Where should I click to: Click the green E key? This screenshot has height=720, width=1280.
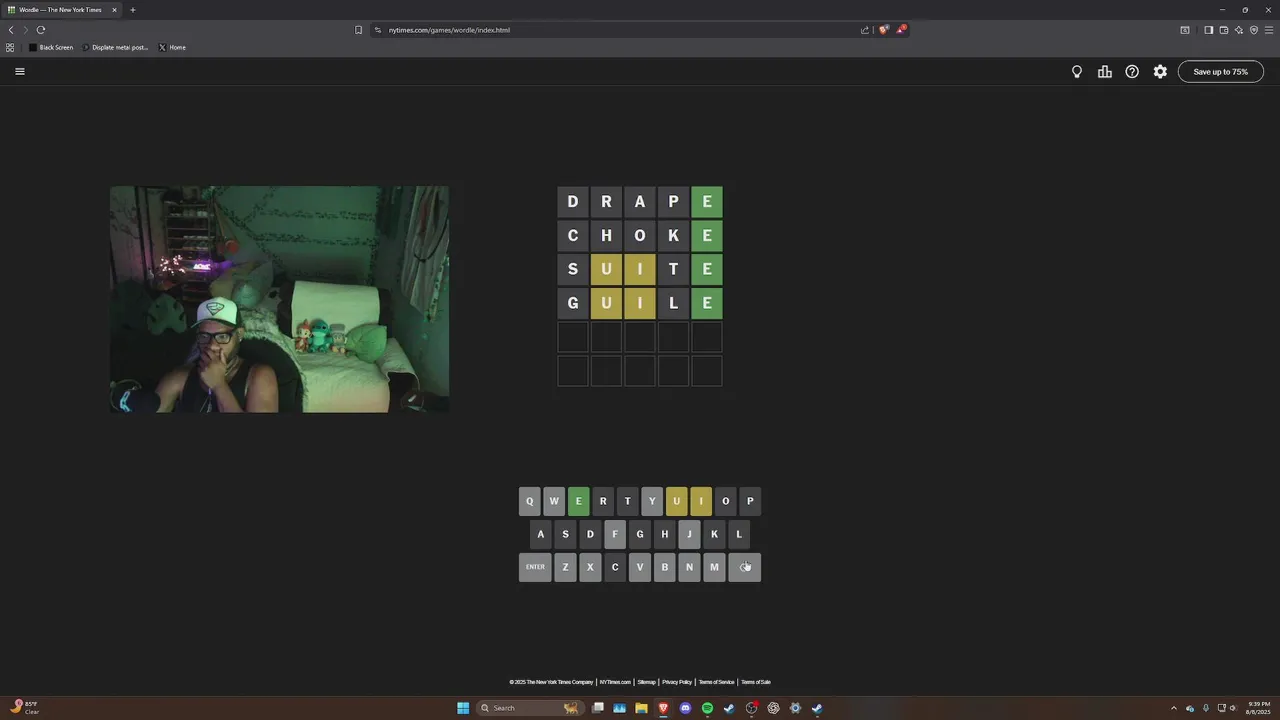(578, 501)
